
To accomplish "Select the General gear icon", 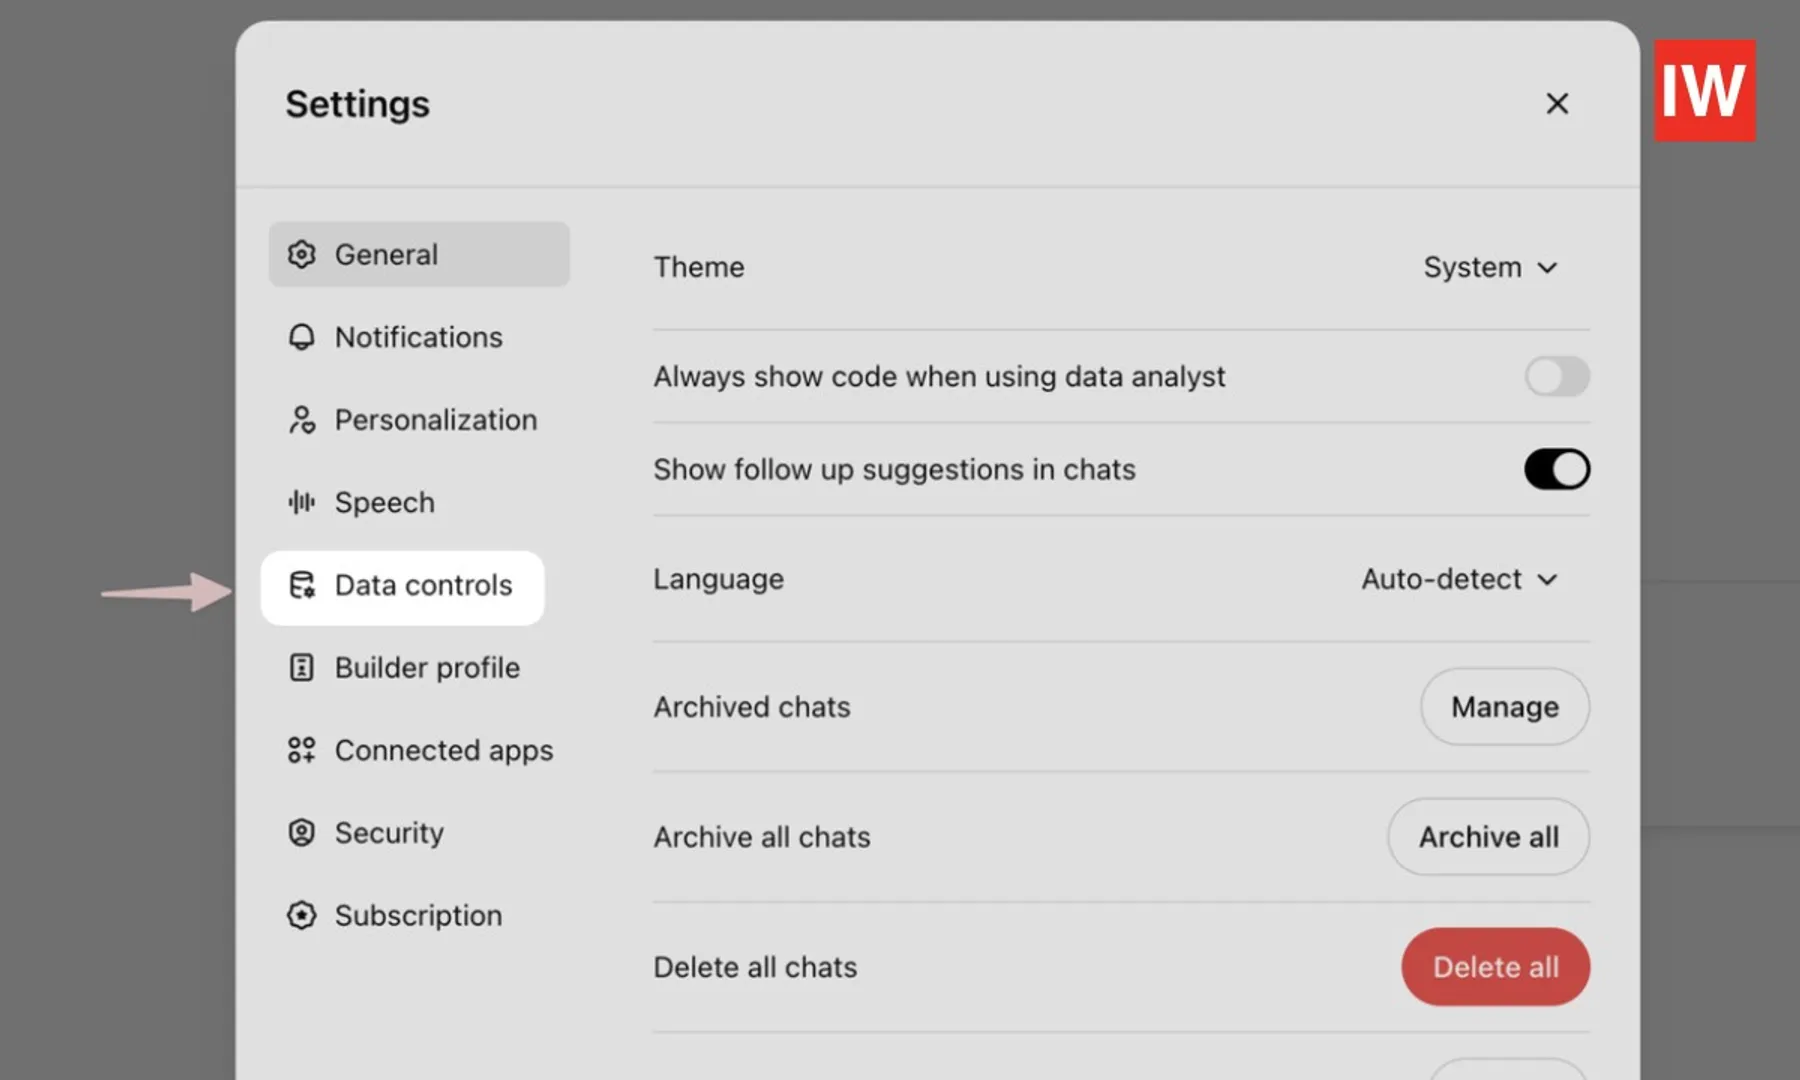I will pos(301,254).
